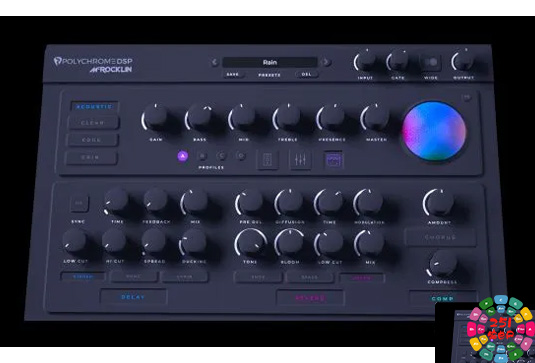Click the FEEDBACK knob
Viewport: 535px width, 363px height.
tap(156, 201)
